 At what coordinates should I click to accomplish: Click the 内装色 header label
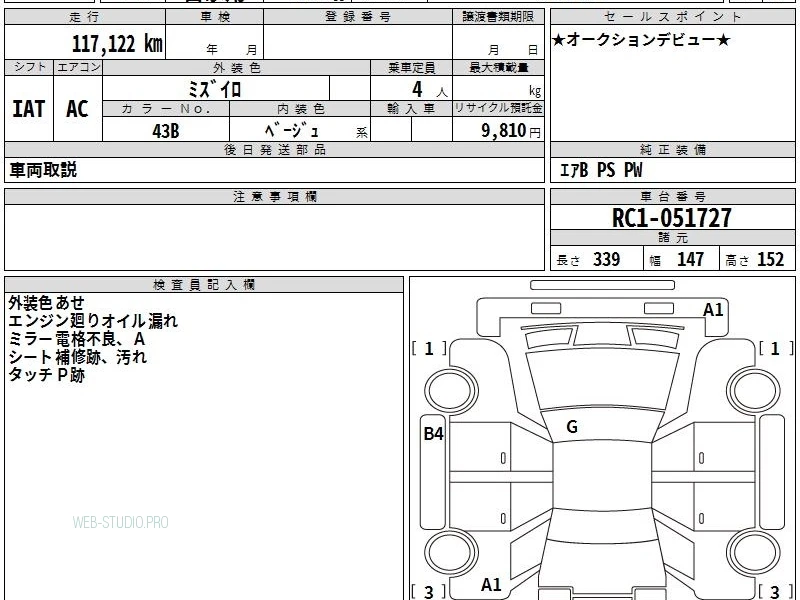tap(300, 109)
